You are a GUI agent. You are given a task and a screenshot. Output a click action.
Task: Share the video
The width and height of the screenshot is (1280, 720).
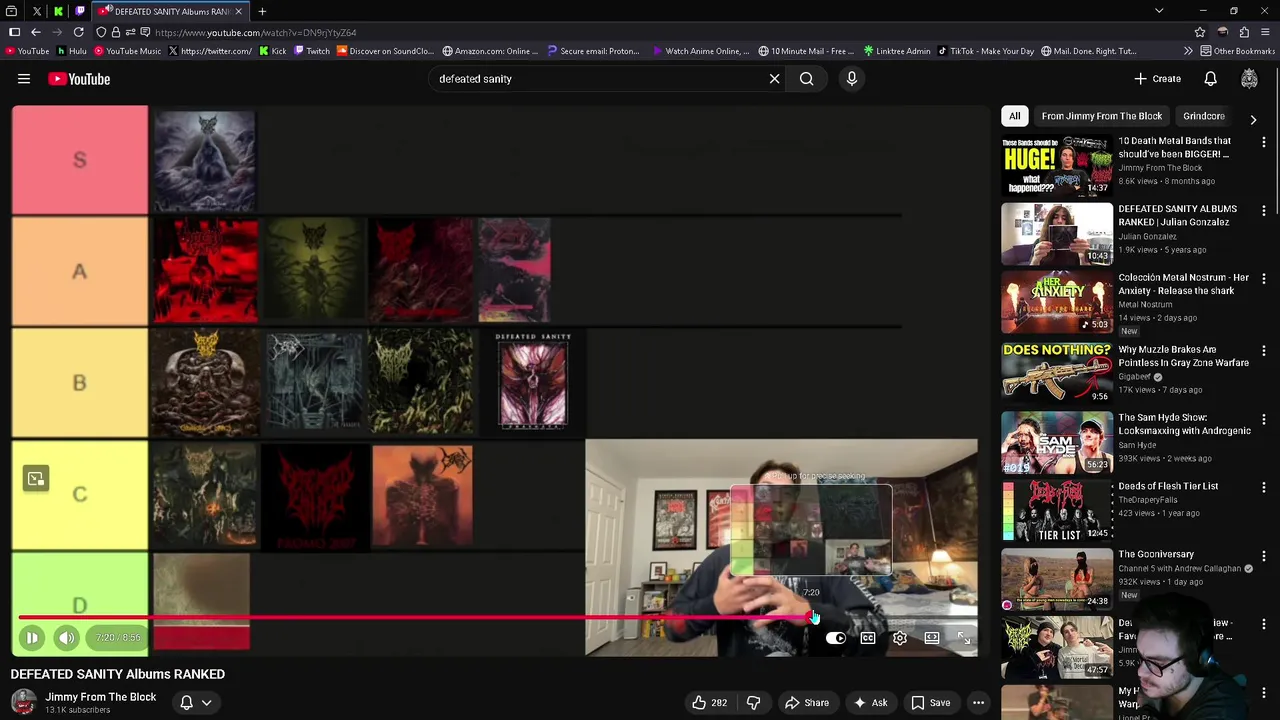[807, 703]
